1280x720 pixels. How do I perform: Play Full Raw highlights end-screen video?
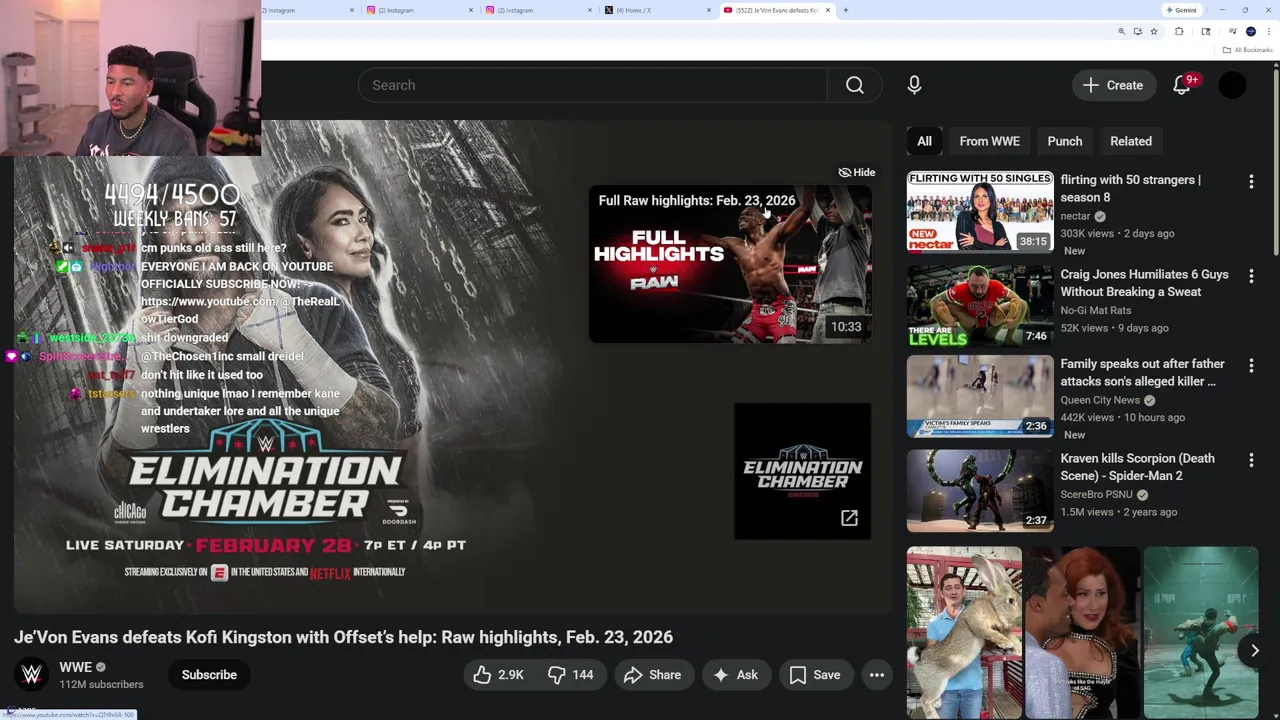tap(730, 265)
